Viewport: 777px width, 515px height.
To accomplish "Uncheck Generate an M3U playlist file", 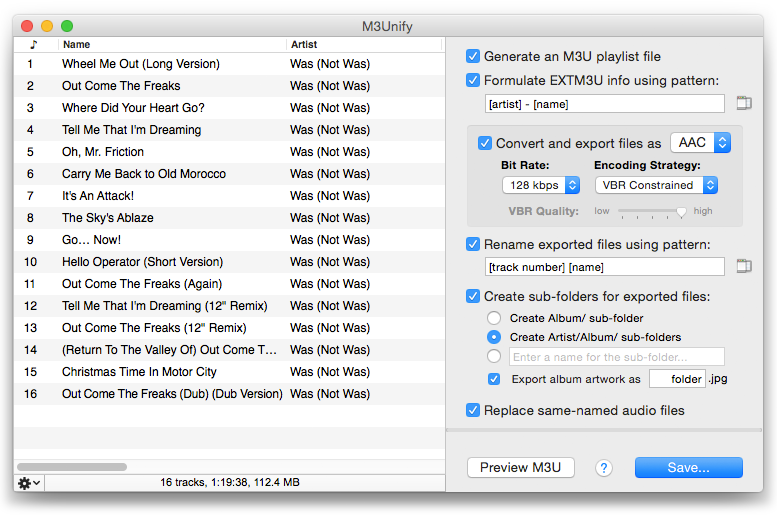I will click(473, 56).
